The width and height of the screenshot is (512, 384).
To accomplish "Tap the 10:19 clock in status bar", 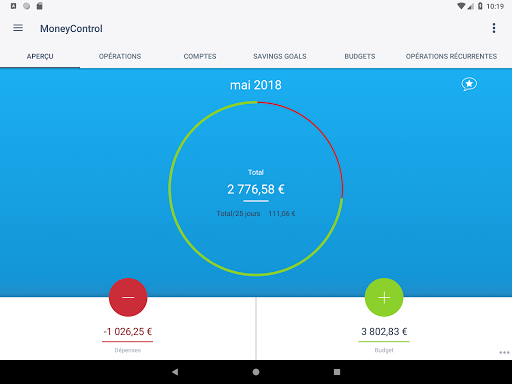I will pyautogui.click(x=495, y=6).
